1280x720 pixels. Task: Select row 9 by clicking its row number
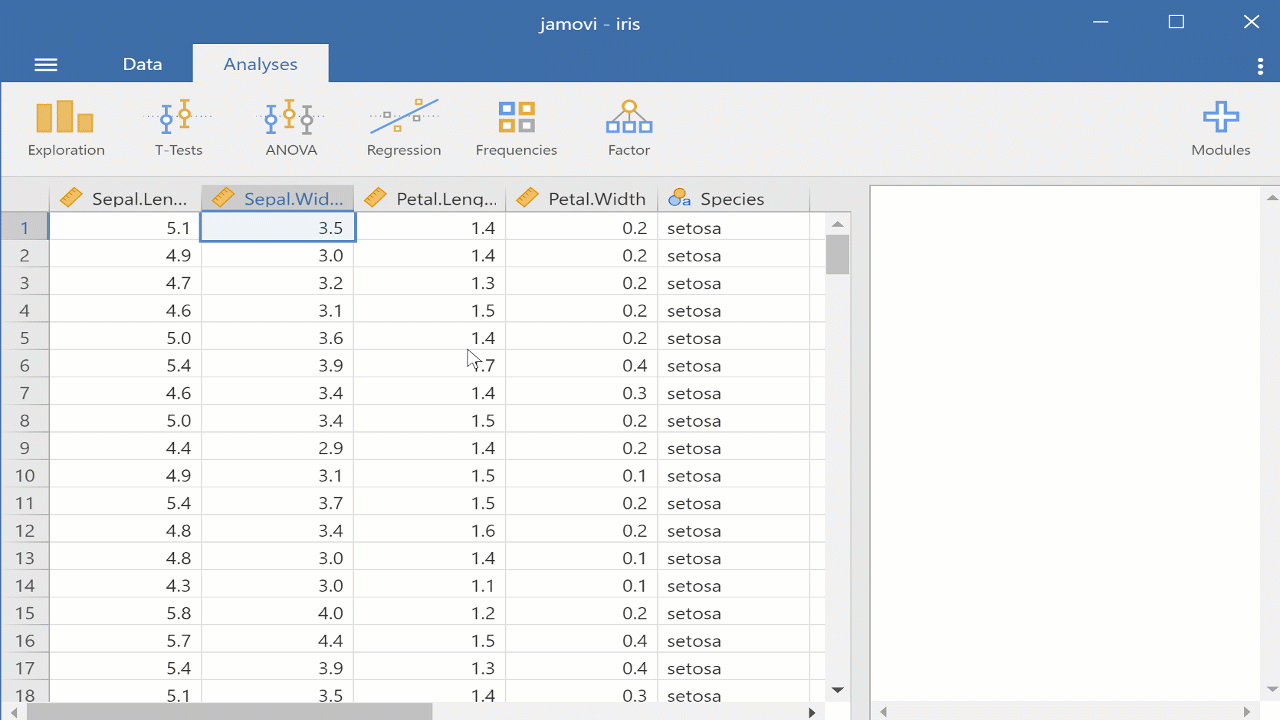pos(25,447)
